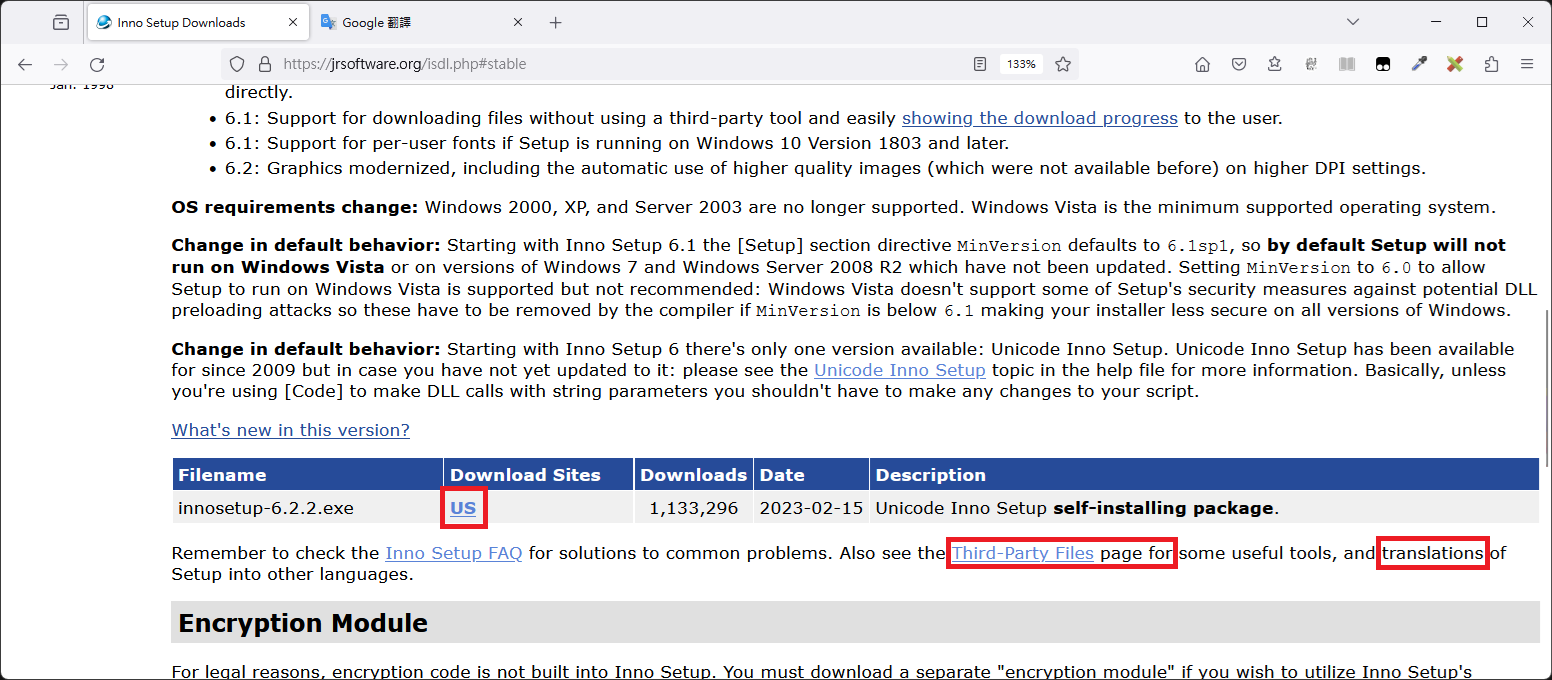The image size is (1552, 680).
Task: Click the address bar URL field
Action: tap(600, 63)
